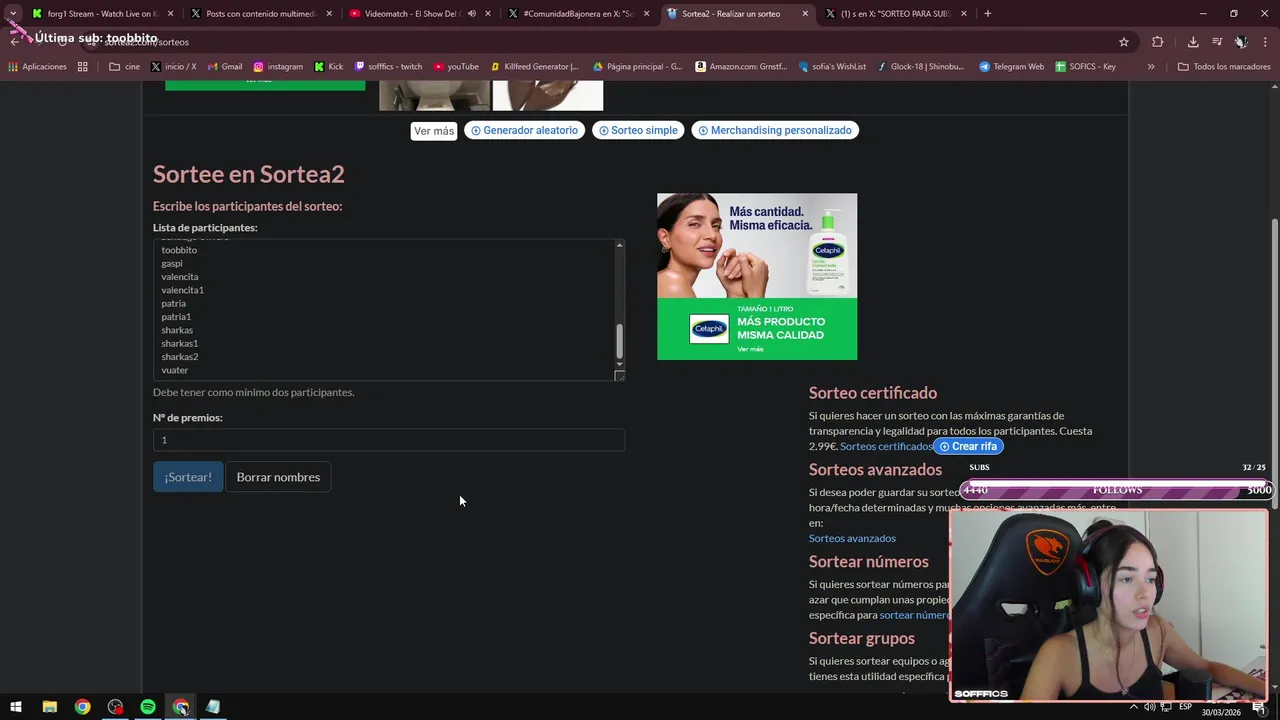
Task: Click the participant entry 'patria'
Action: (x=173, y=304)
